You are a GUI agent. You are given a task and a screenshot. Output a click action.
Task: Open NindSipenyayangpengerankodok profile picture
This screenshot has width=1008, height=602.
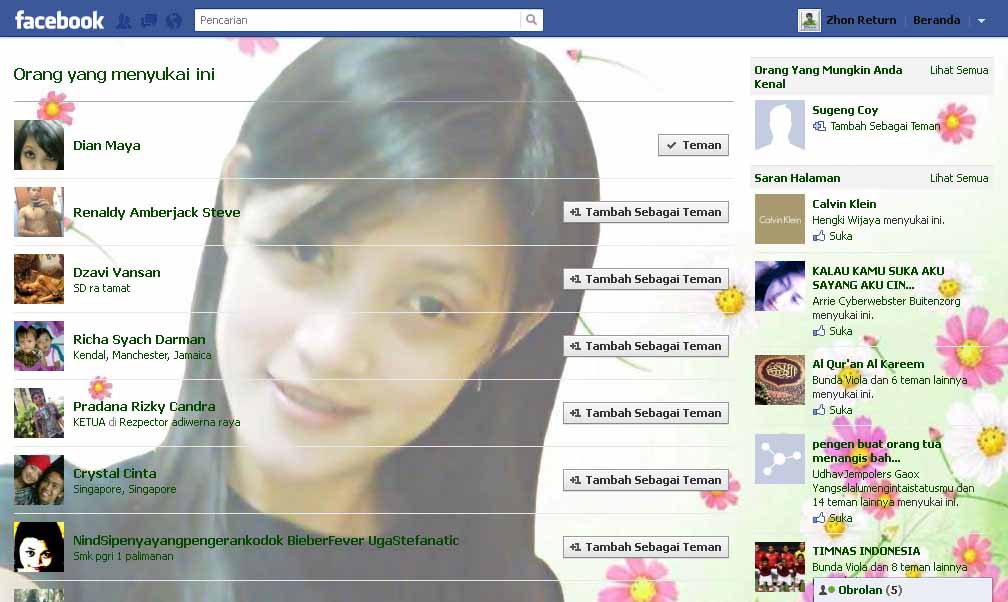coord(39,546)
